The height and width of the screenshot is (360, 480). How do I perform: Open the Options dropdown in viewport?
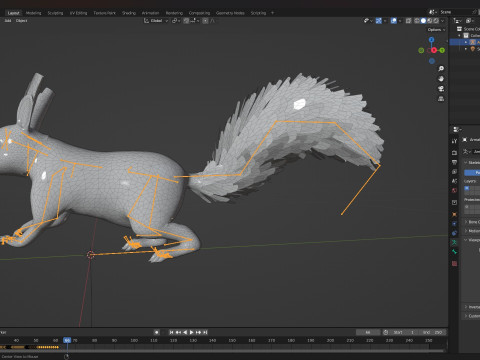click(x=436, y=30)
